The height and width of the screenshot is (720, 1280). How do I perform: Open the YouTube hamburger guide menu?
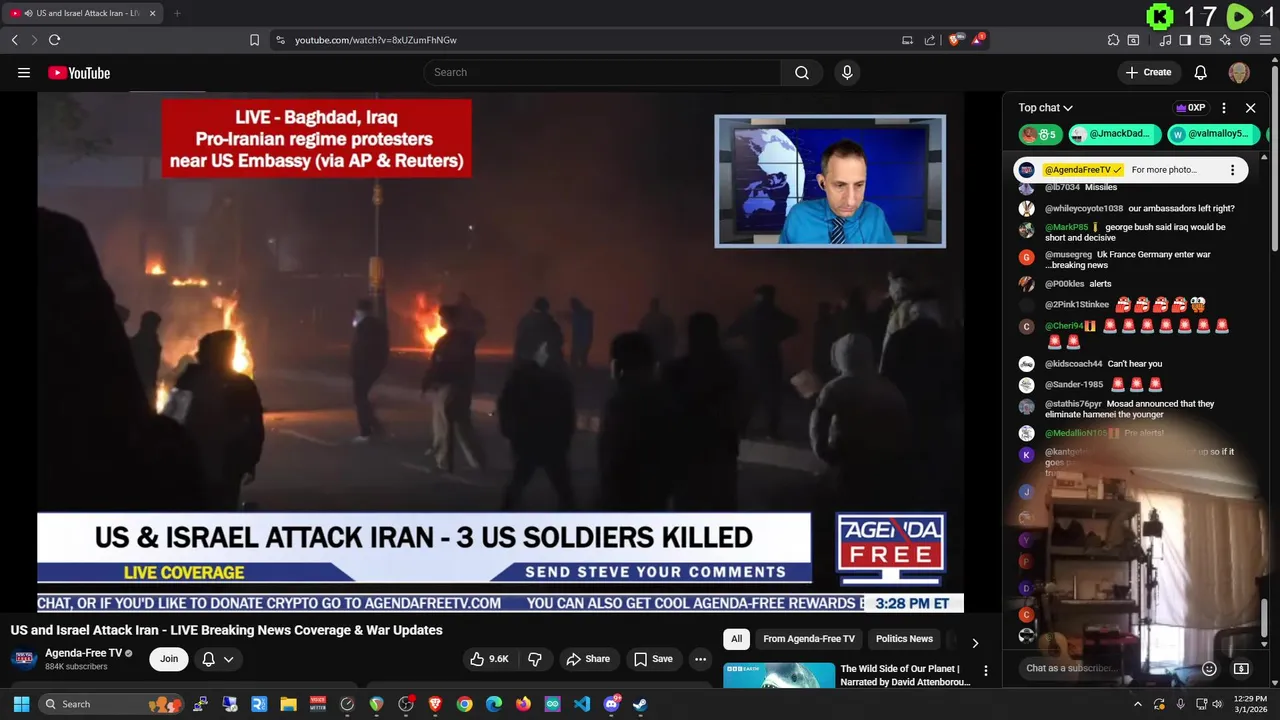[x=24, y=72]
